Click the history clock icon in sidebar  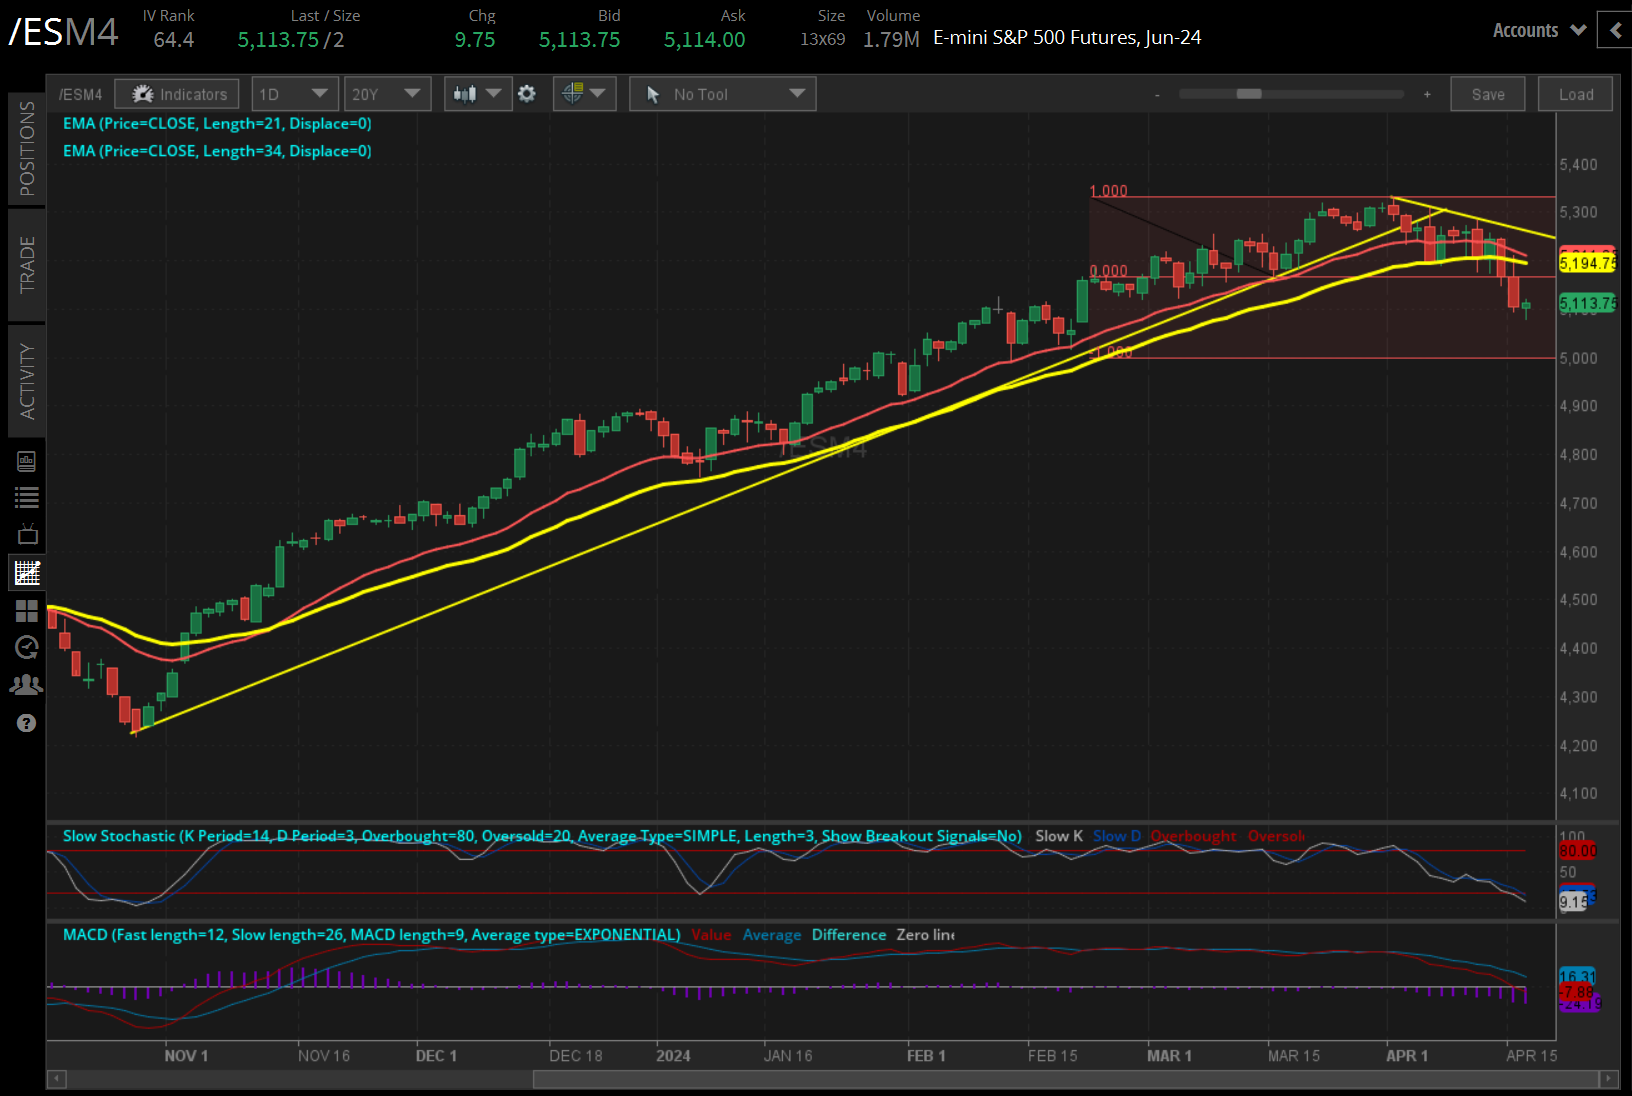[x=27, y=648]
